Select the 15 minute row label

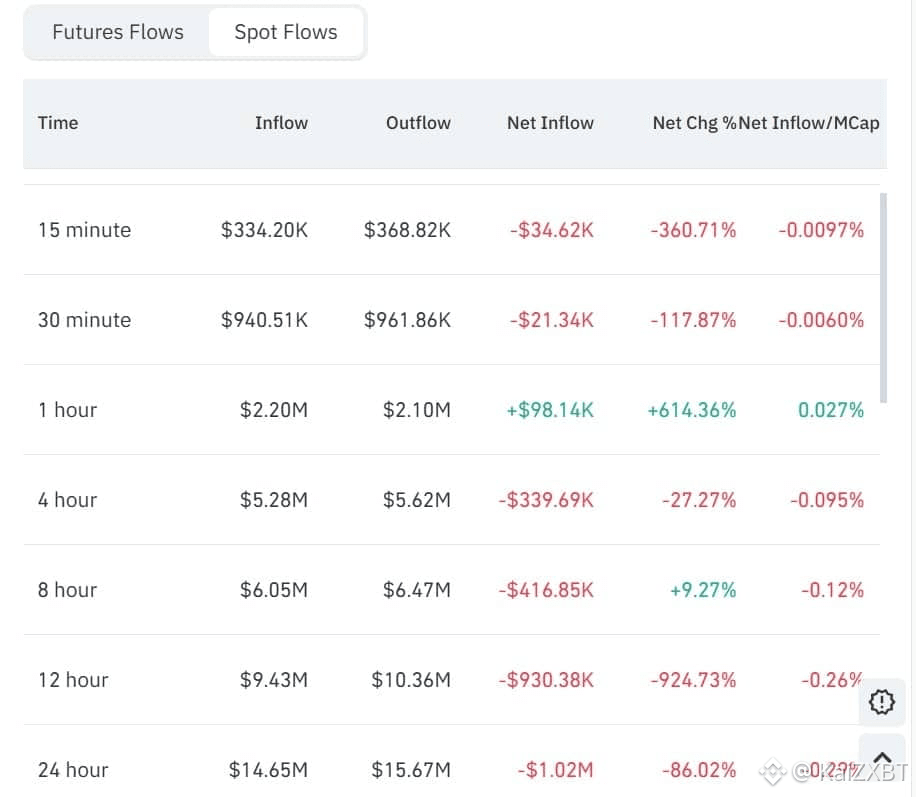point(84,230)
